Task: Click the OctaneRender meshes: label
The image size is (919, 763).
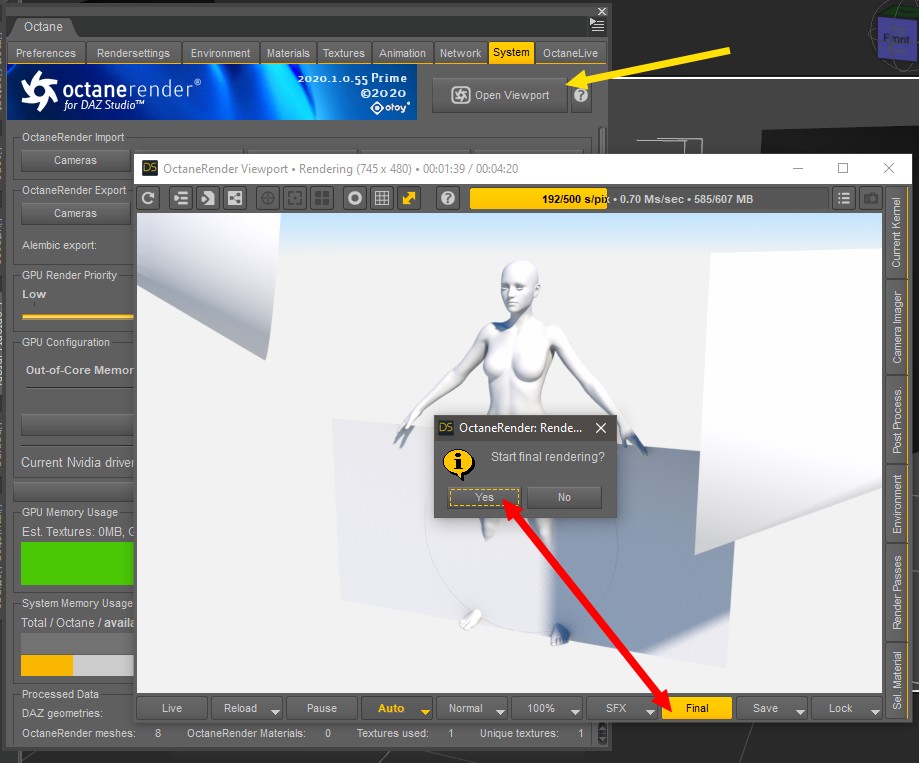Action: [79, 733]
